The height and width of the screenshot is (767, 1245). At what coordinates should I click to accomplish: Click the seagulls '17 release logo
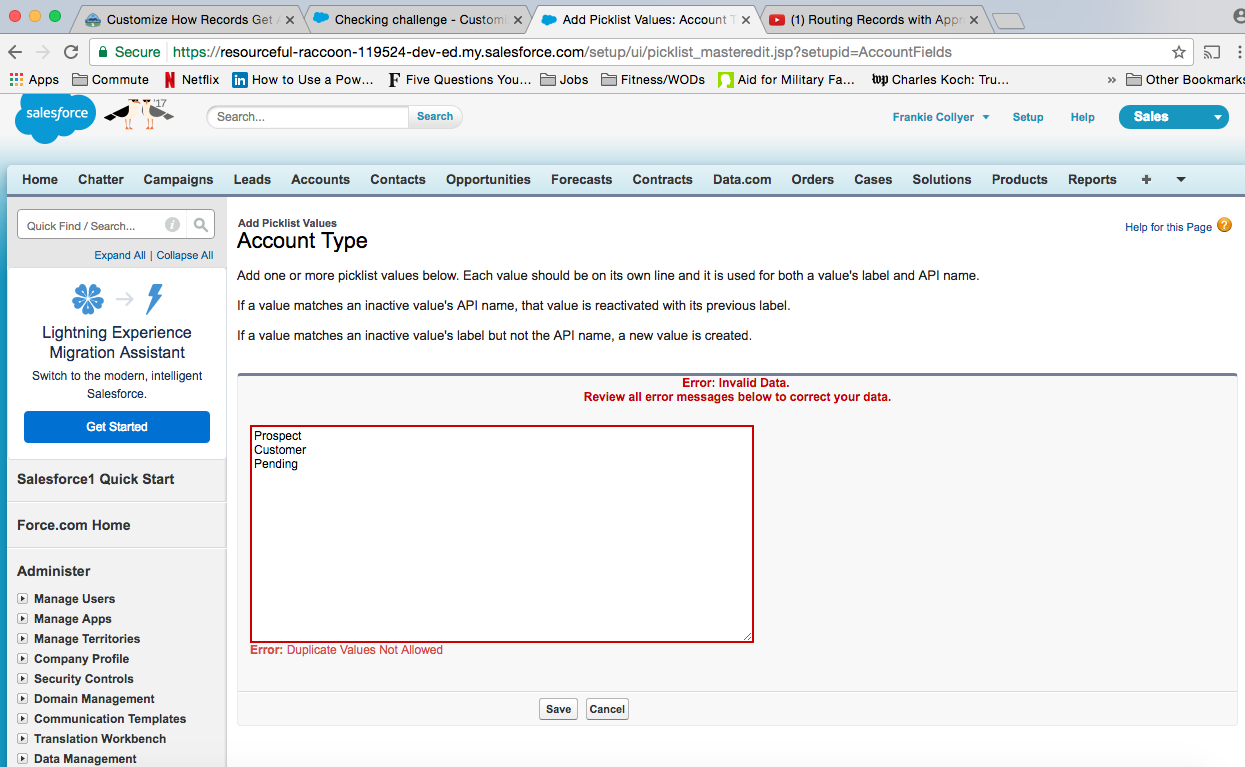[138, 114]
